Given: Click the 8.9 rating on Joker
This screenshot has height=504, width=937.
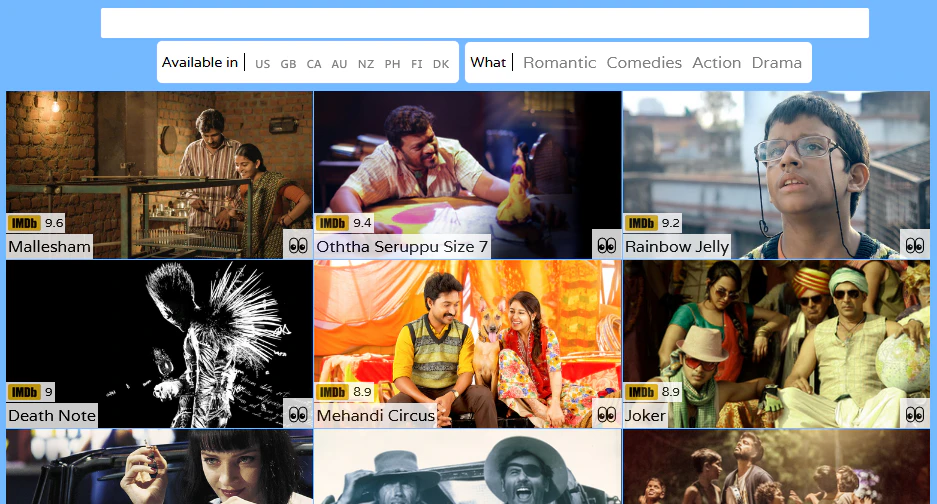Looking at the screenshot, I should click(670, 392).
